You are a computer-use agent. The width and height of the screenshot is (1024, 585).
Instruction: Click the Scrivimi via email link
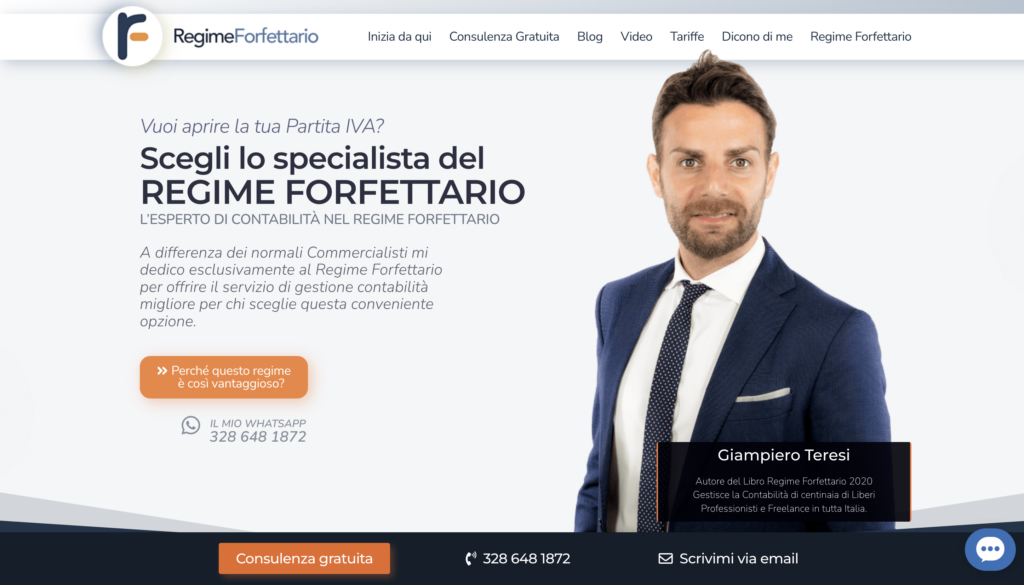pos(739,558)
